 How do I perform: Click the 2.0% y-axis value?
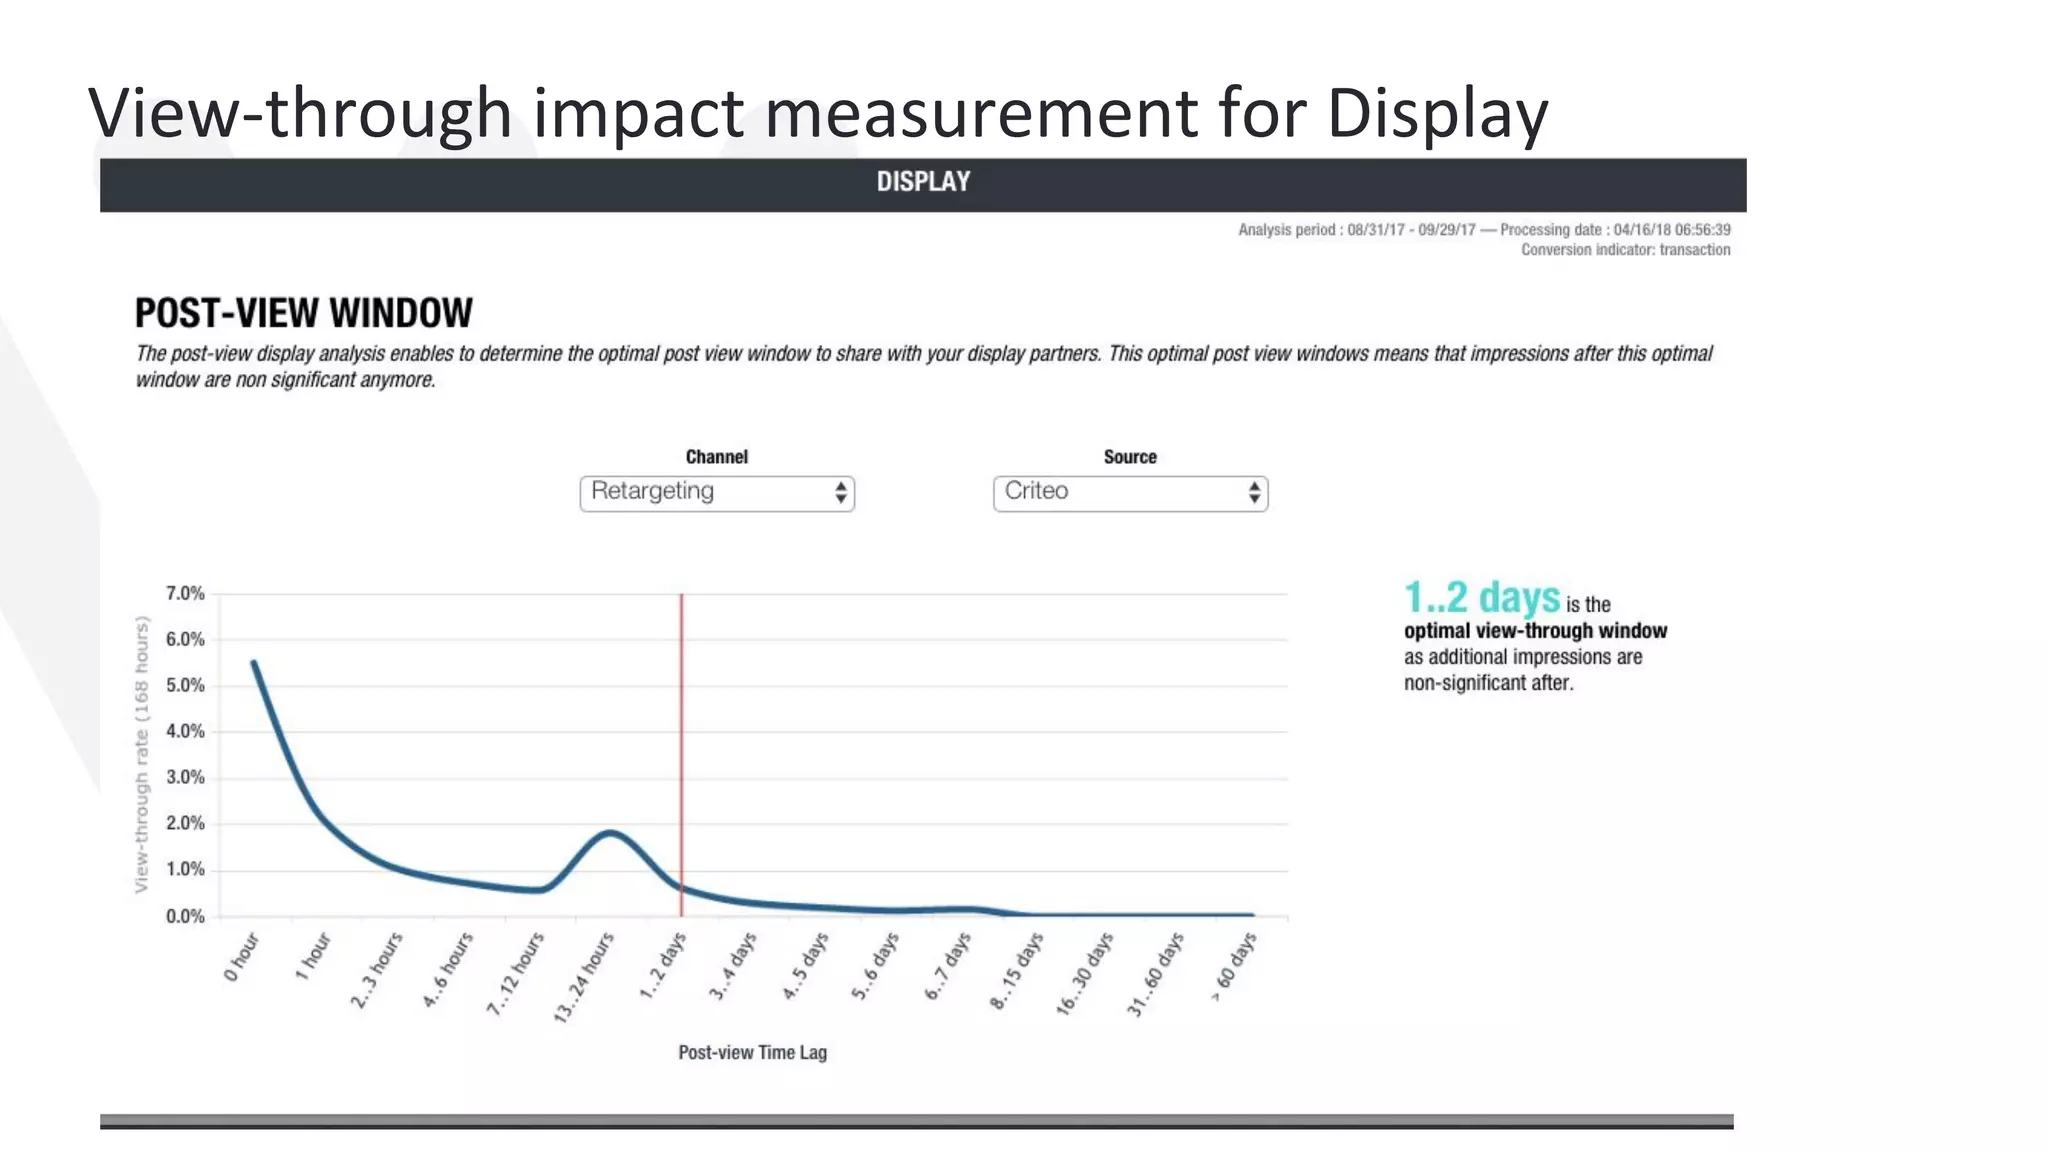coord(185,824)
